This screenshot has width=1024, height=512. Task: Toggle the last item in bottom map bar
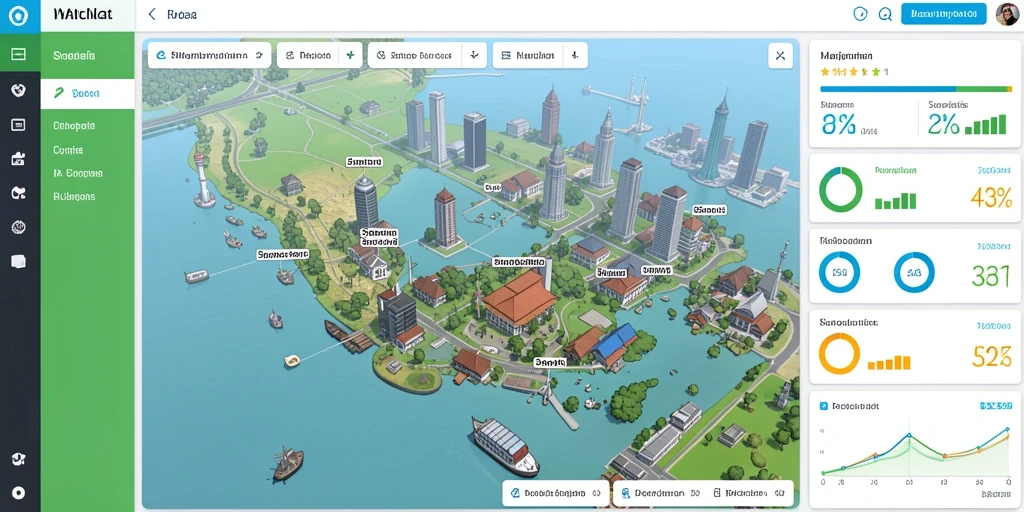pos(750,493)
